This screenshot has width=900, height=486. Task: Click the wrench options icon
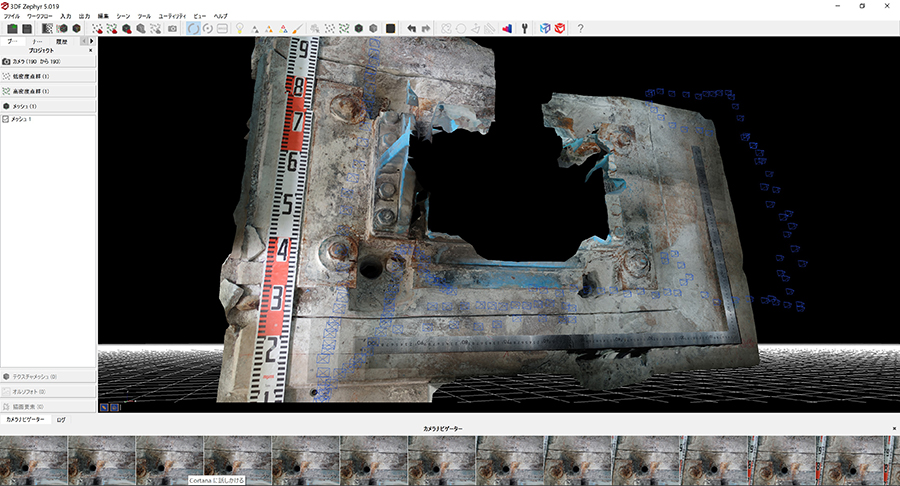524,28
